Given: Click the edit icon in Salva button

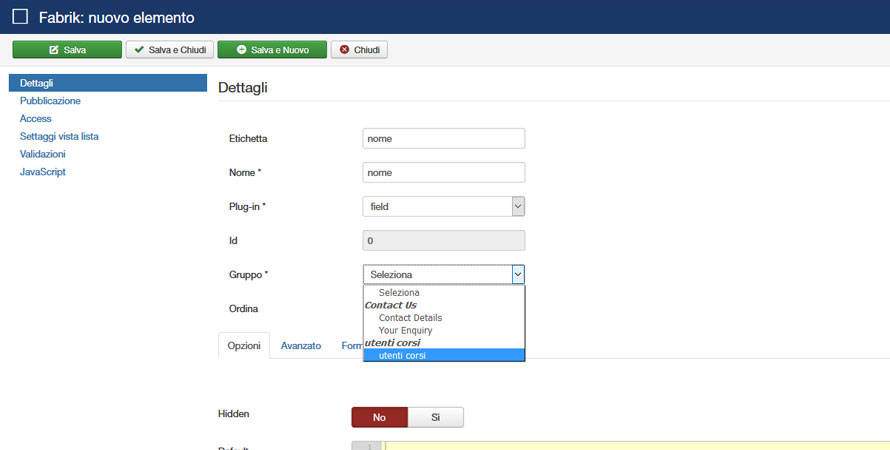Looking at the screenshot, I should (x=54, y=49).
